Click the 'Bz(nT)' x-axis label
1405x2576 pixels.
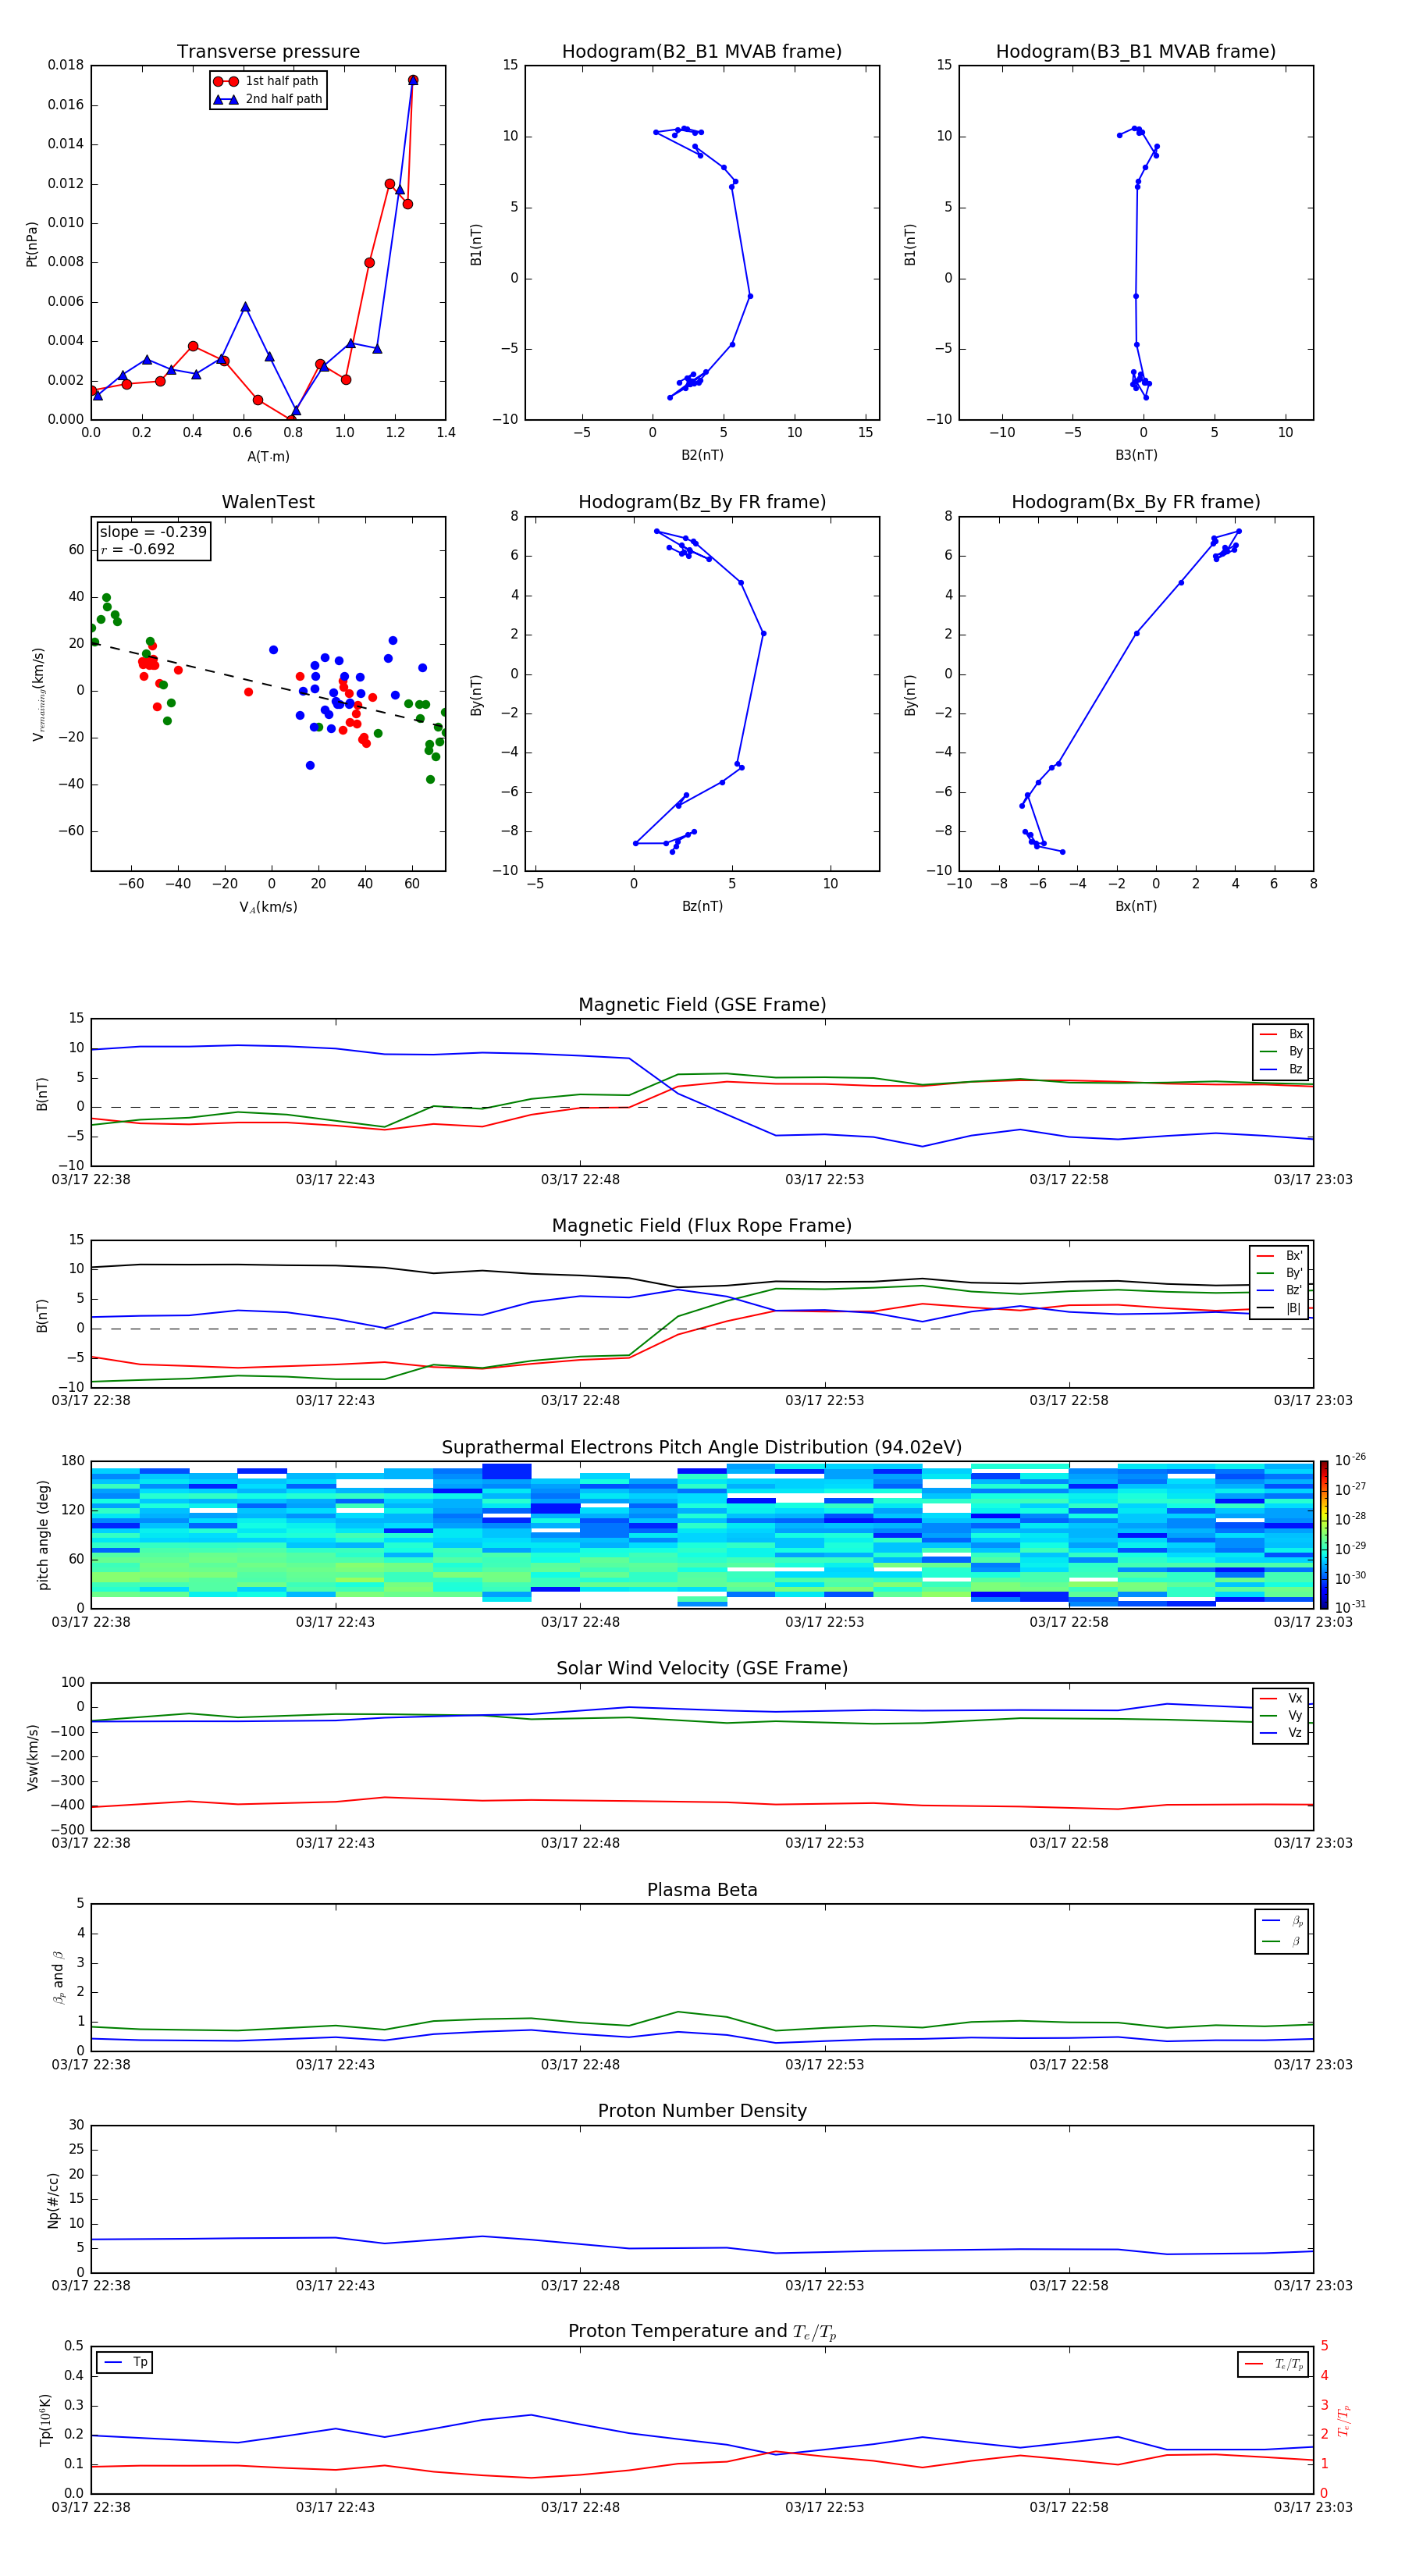click(x=702, y=906)
